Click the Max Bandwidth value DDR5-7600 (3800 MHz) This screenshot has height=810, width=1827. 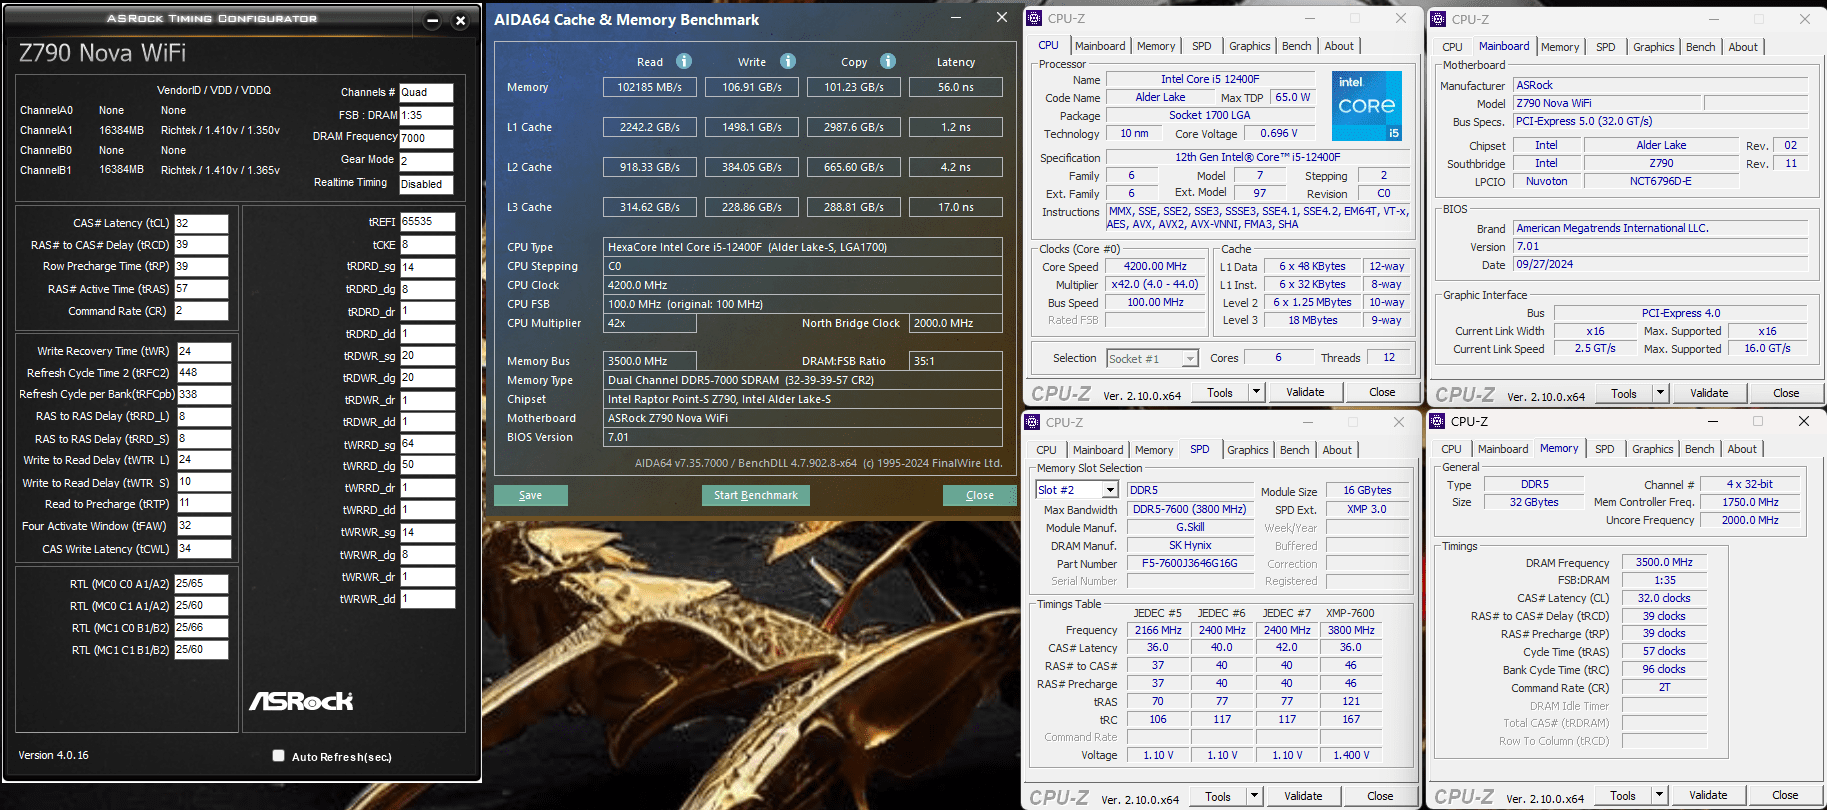pos(1190,509)
